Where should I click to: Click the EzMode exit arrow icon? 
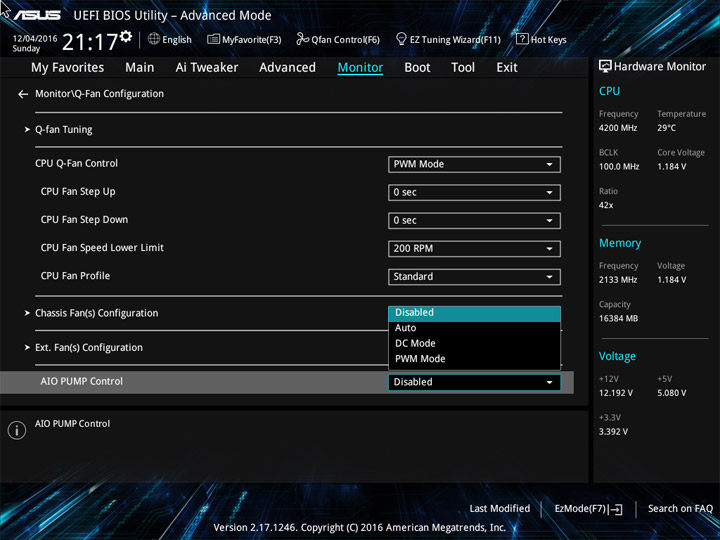click(617, 509)
